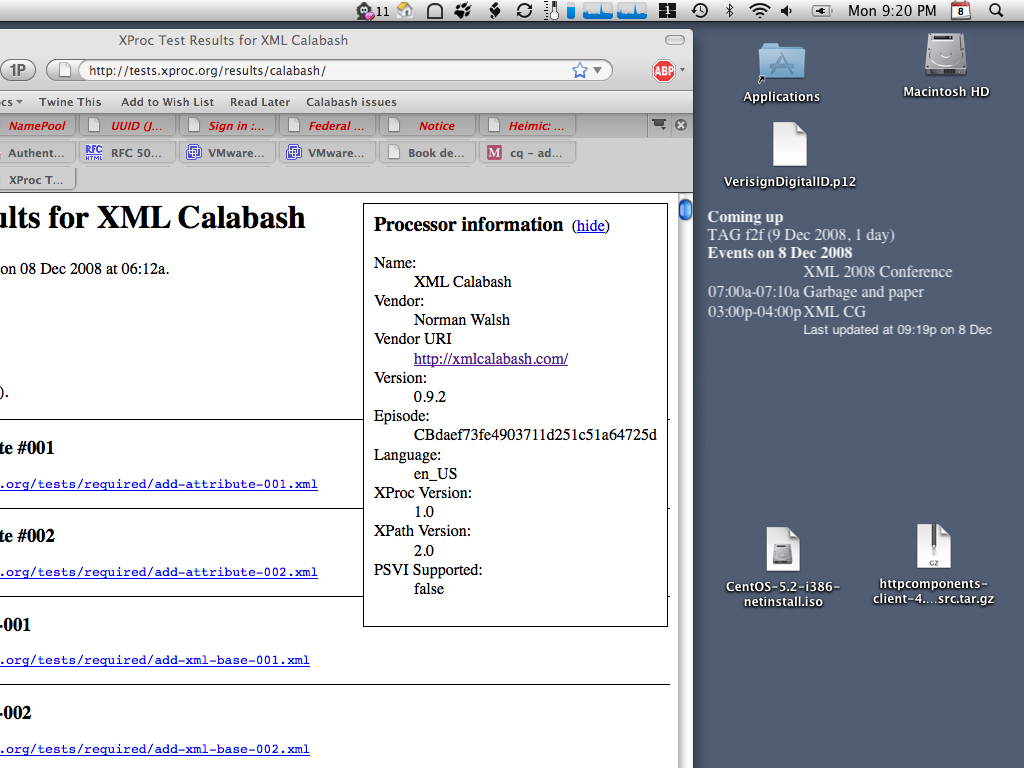Click the sync arrows menu bar icon
Image resolution: width=1024 pixels, height=768 pixels.
524,10
